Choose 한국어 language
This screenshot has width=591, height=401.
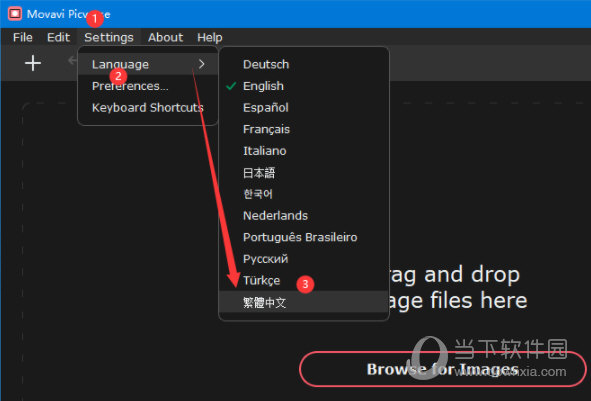[x=304, y=194]
